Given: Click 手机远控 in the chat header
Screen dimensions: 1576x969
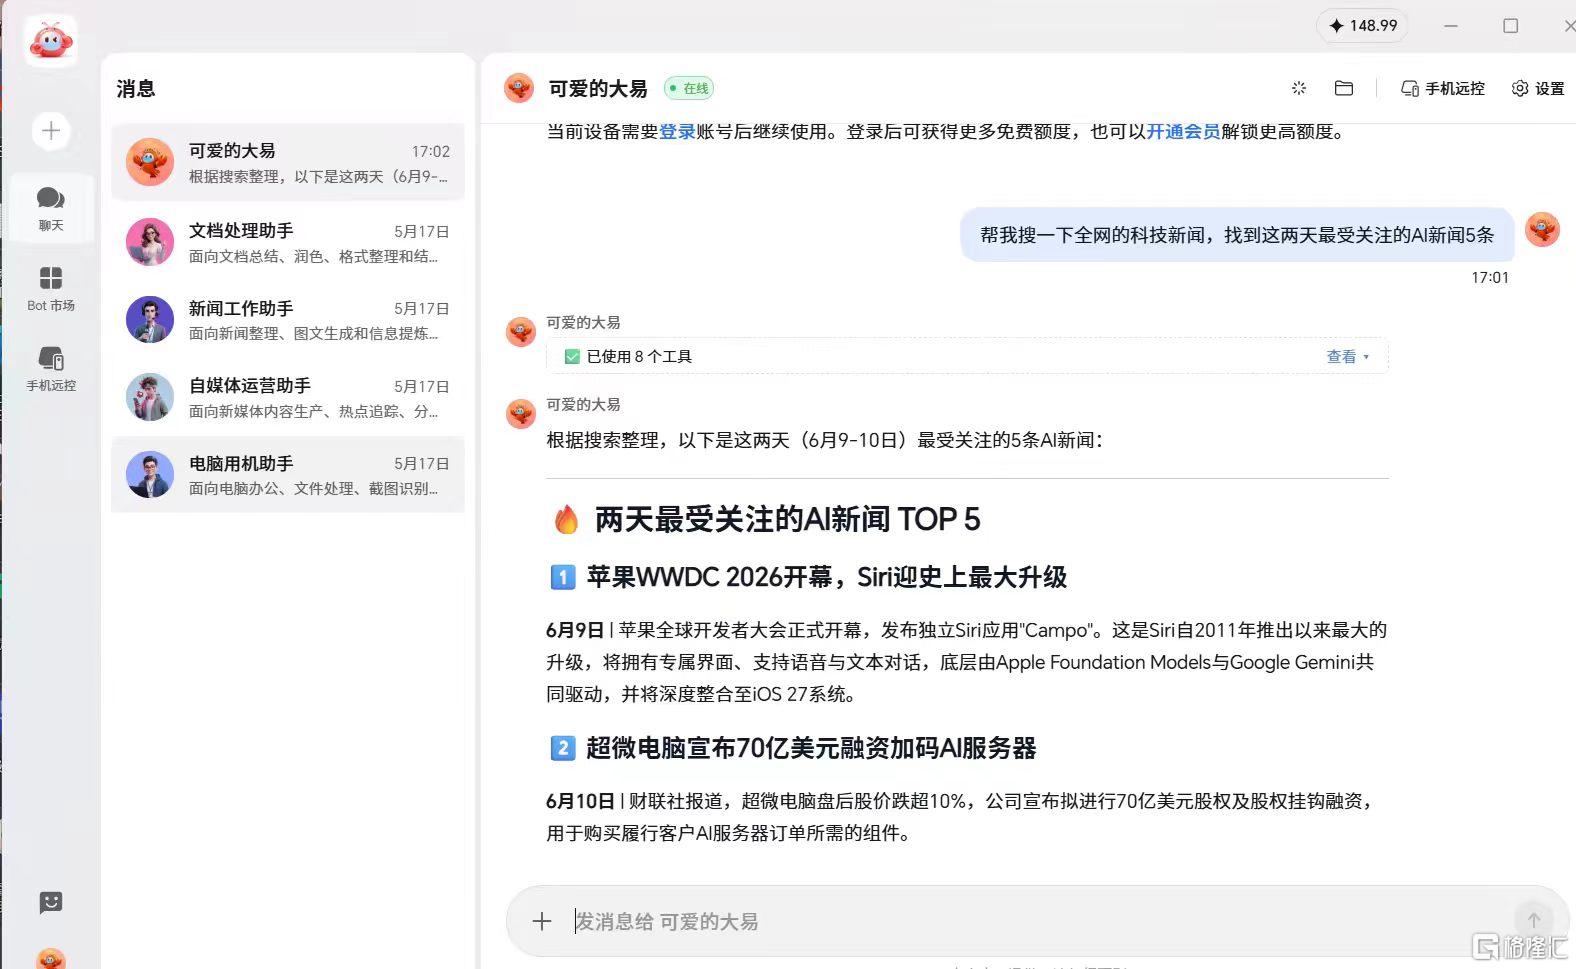Looking at the screenshot, I should (1442, 88).
